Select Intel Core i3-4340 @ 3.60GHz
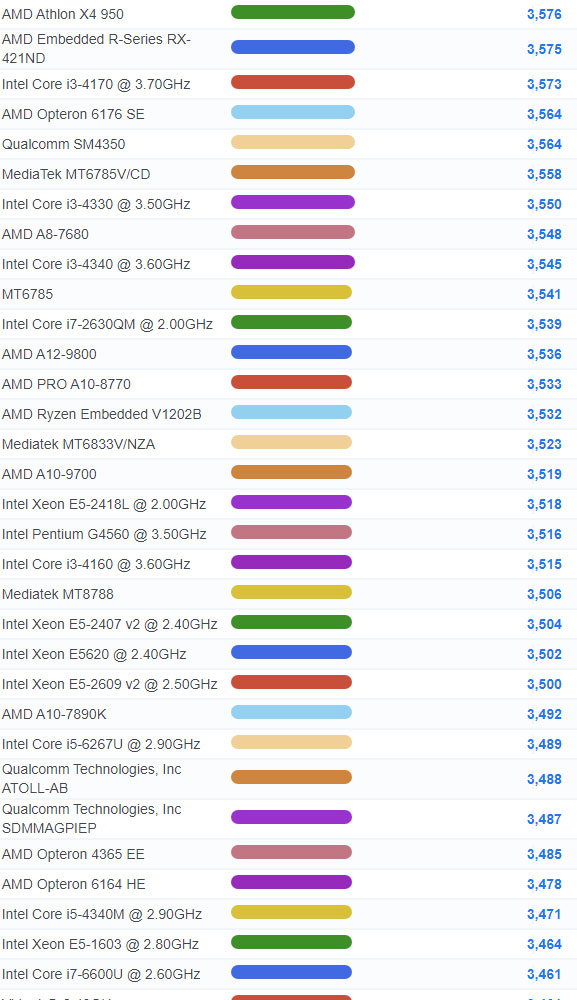 (x=96, y=264)
